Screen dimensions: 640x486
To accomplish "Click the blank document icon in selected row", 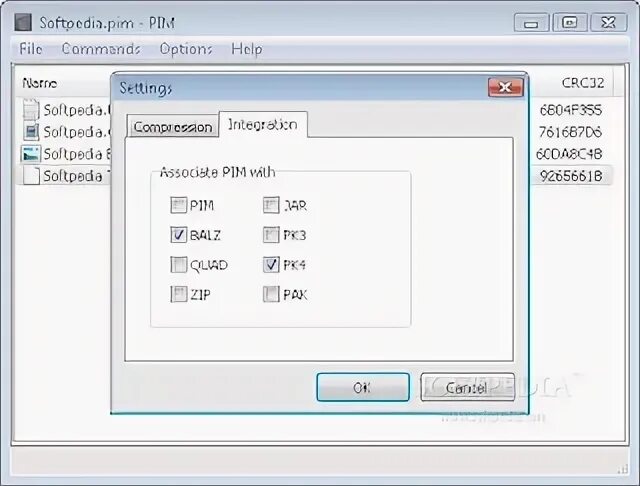I will coord(31,175).
